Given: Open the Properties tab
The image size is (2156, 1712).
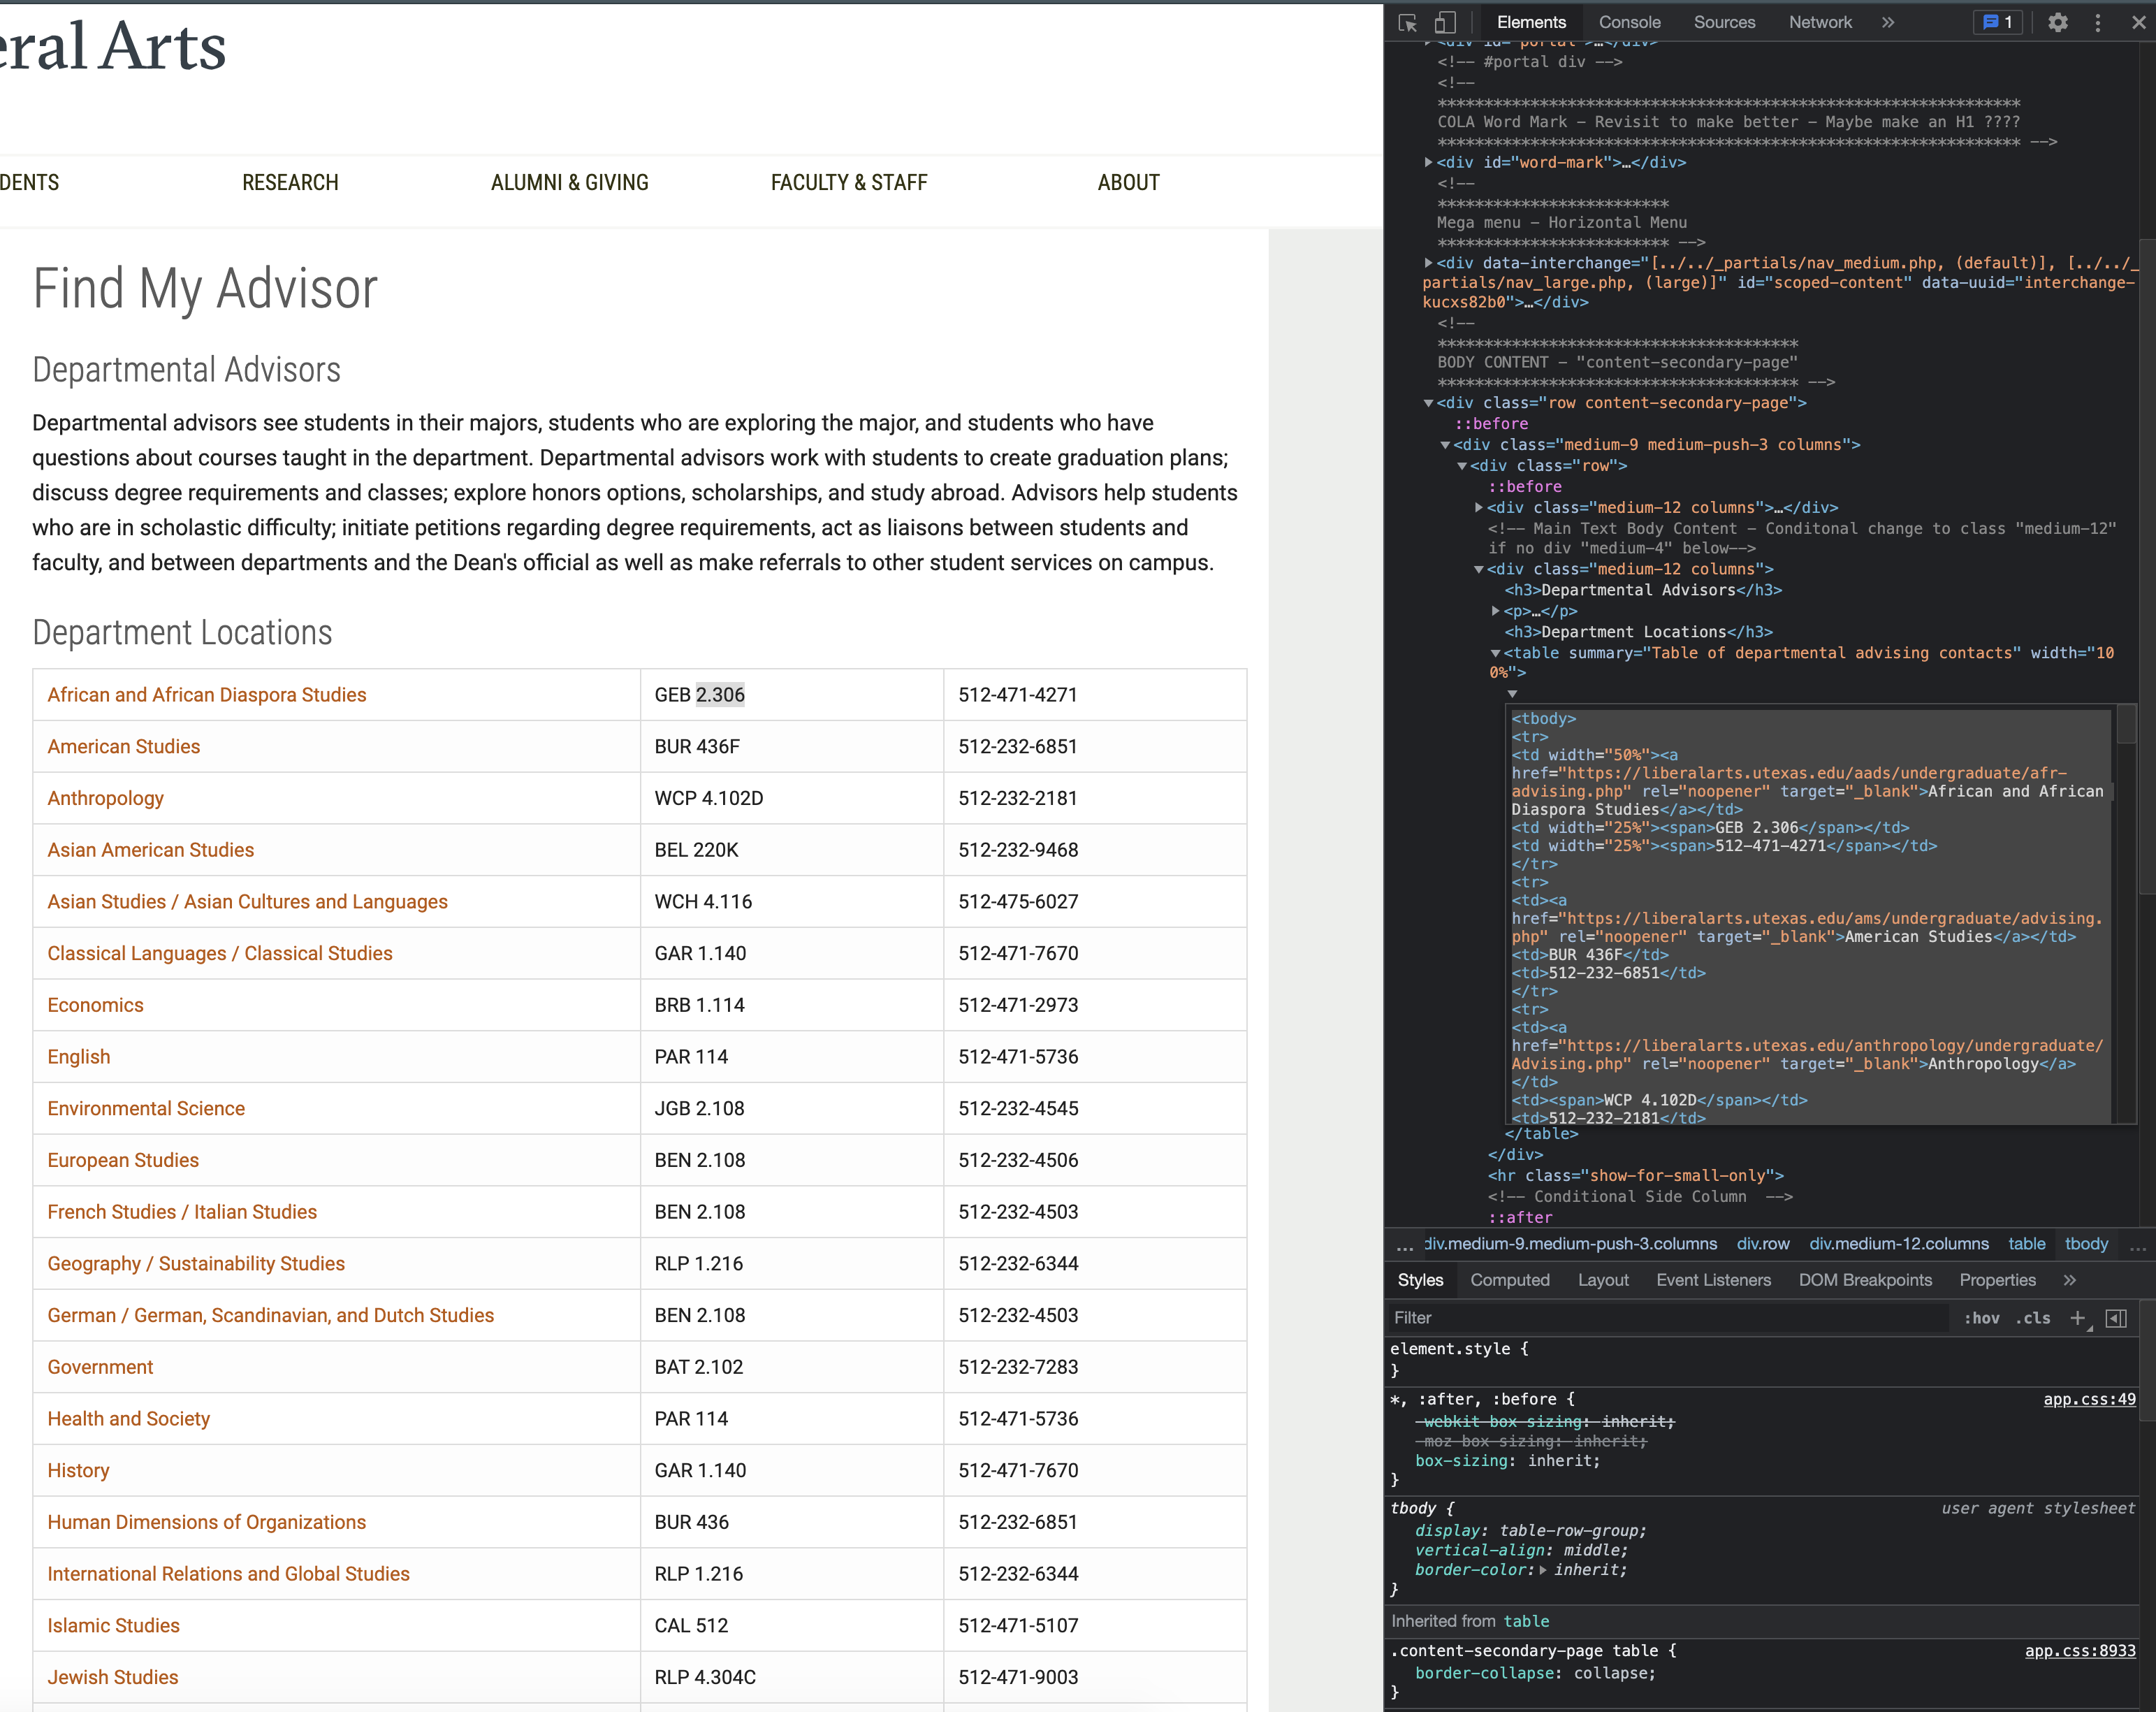Looking at the screenshot, I should (1997, 1280).
